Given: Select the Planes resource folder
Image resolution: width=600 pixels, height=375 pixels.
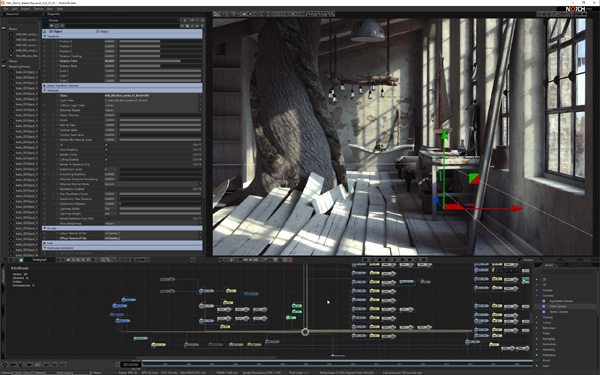Looking at the screenshot, I should 13,61.
